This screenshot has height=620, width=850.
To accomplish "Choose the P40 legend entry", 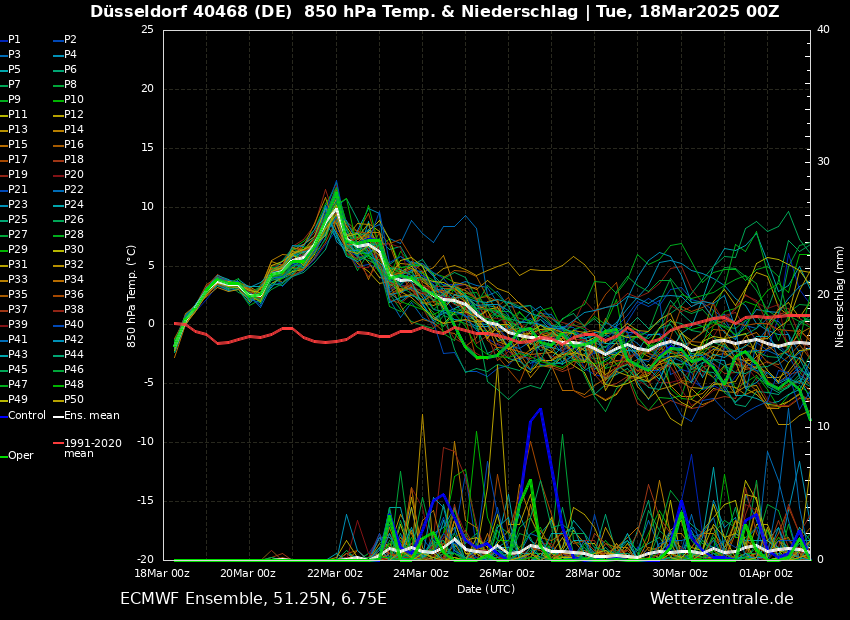I will (x=73, y=325).
